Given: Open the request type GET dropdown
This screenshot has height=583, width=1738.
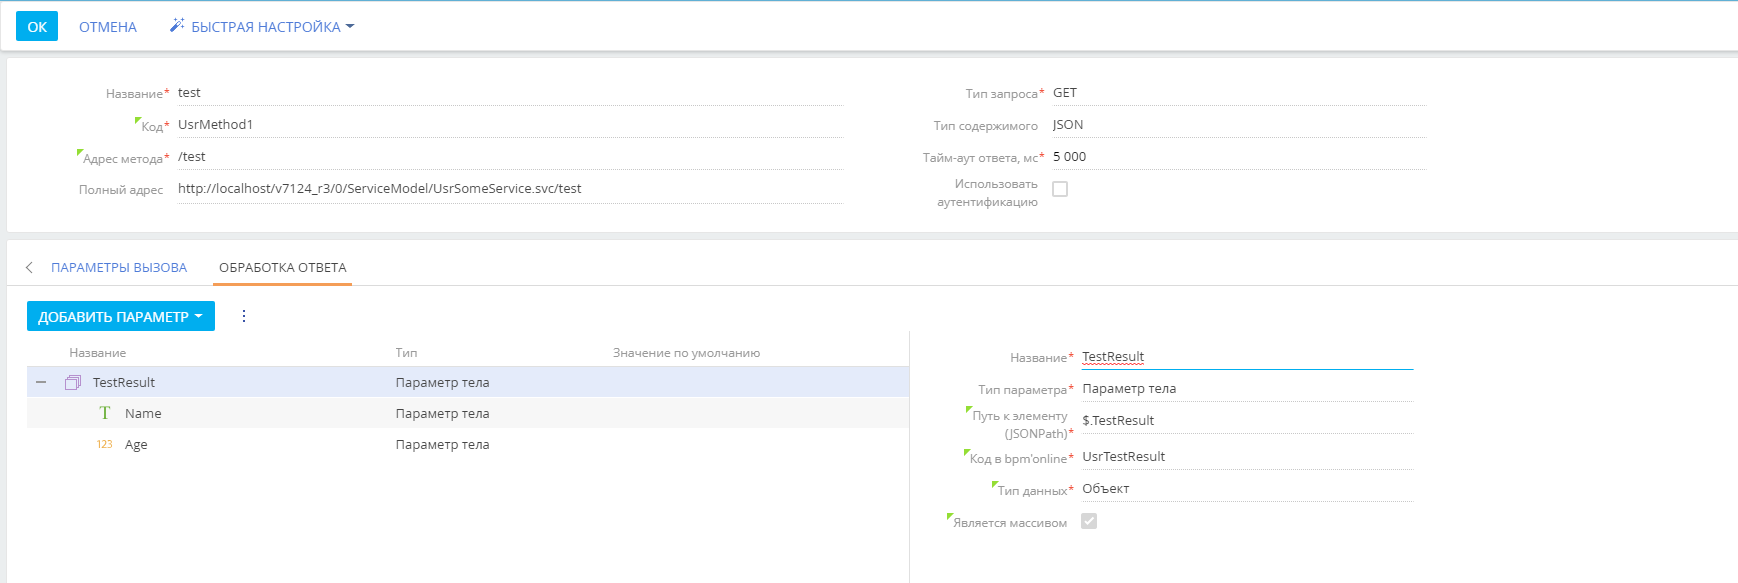Looking at the screenshot, I should point(1239,93).
